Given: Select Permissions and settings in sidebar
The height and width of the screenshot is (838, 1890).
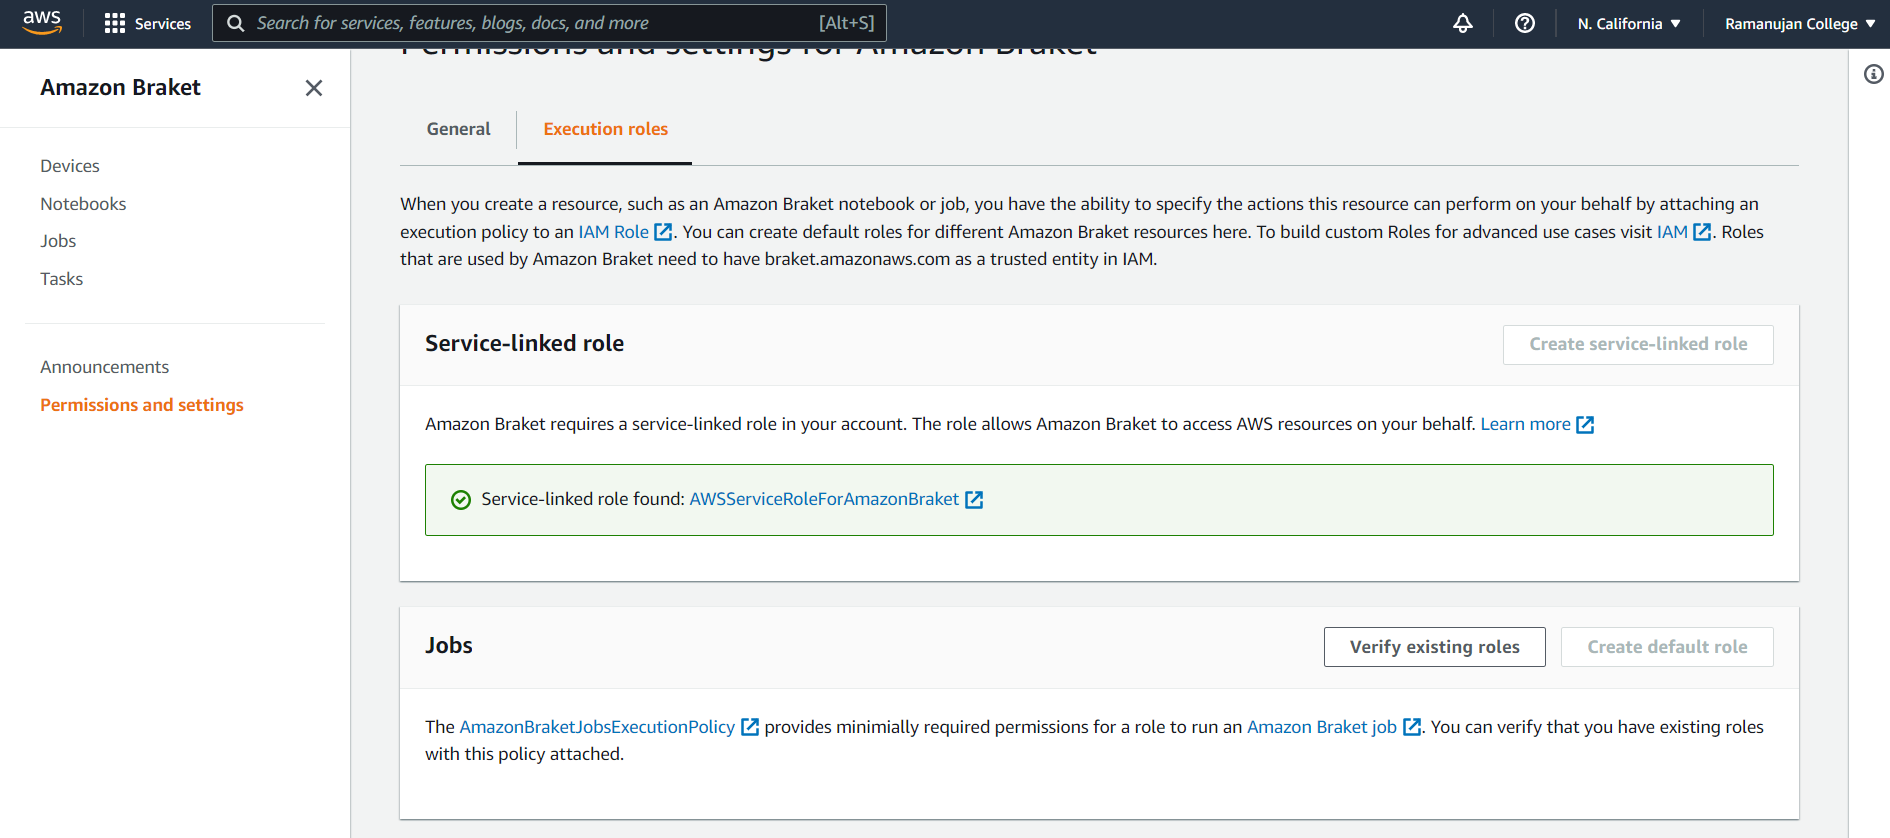Looking at the screenshot, I should pyautogui.click(x=142, y=405).
